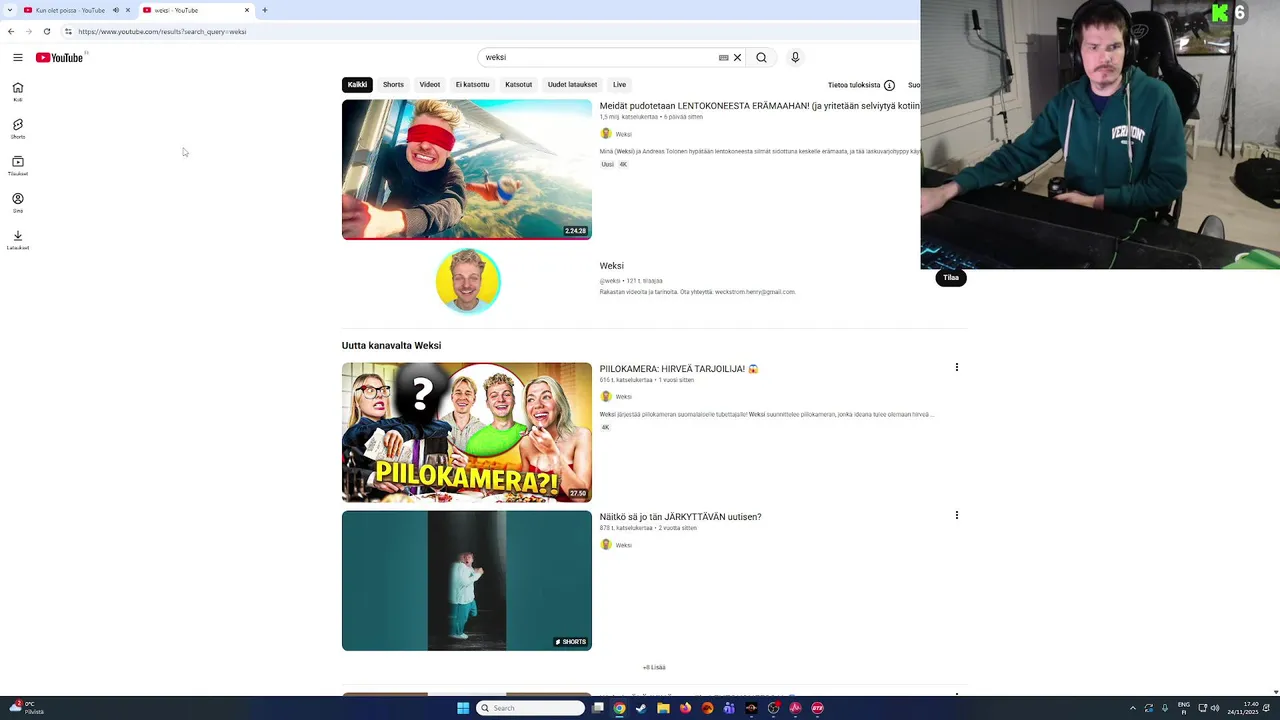1280x720 pixels.
Task: Click the Tietoa tuloksista link
Action: click(854, 85)
